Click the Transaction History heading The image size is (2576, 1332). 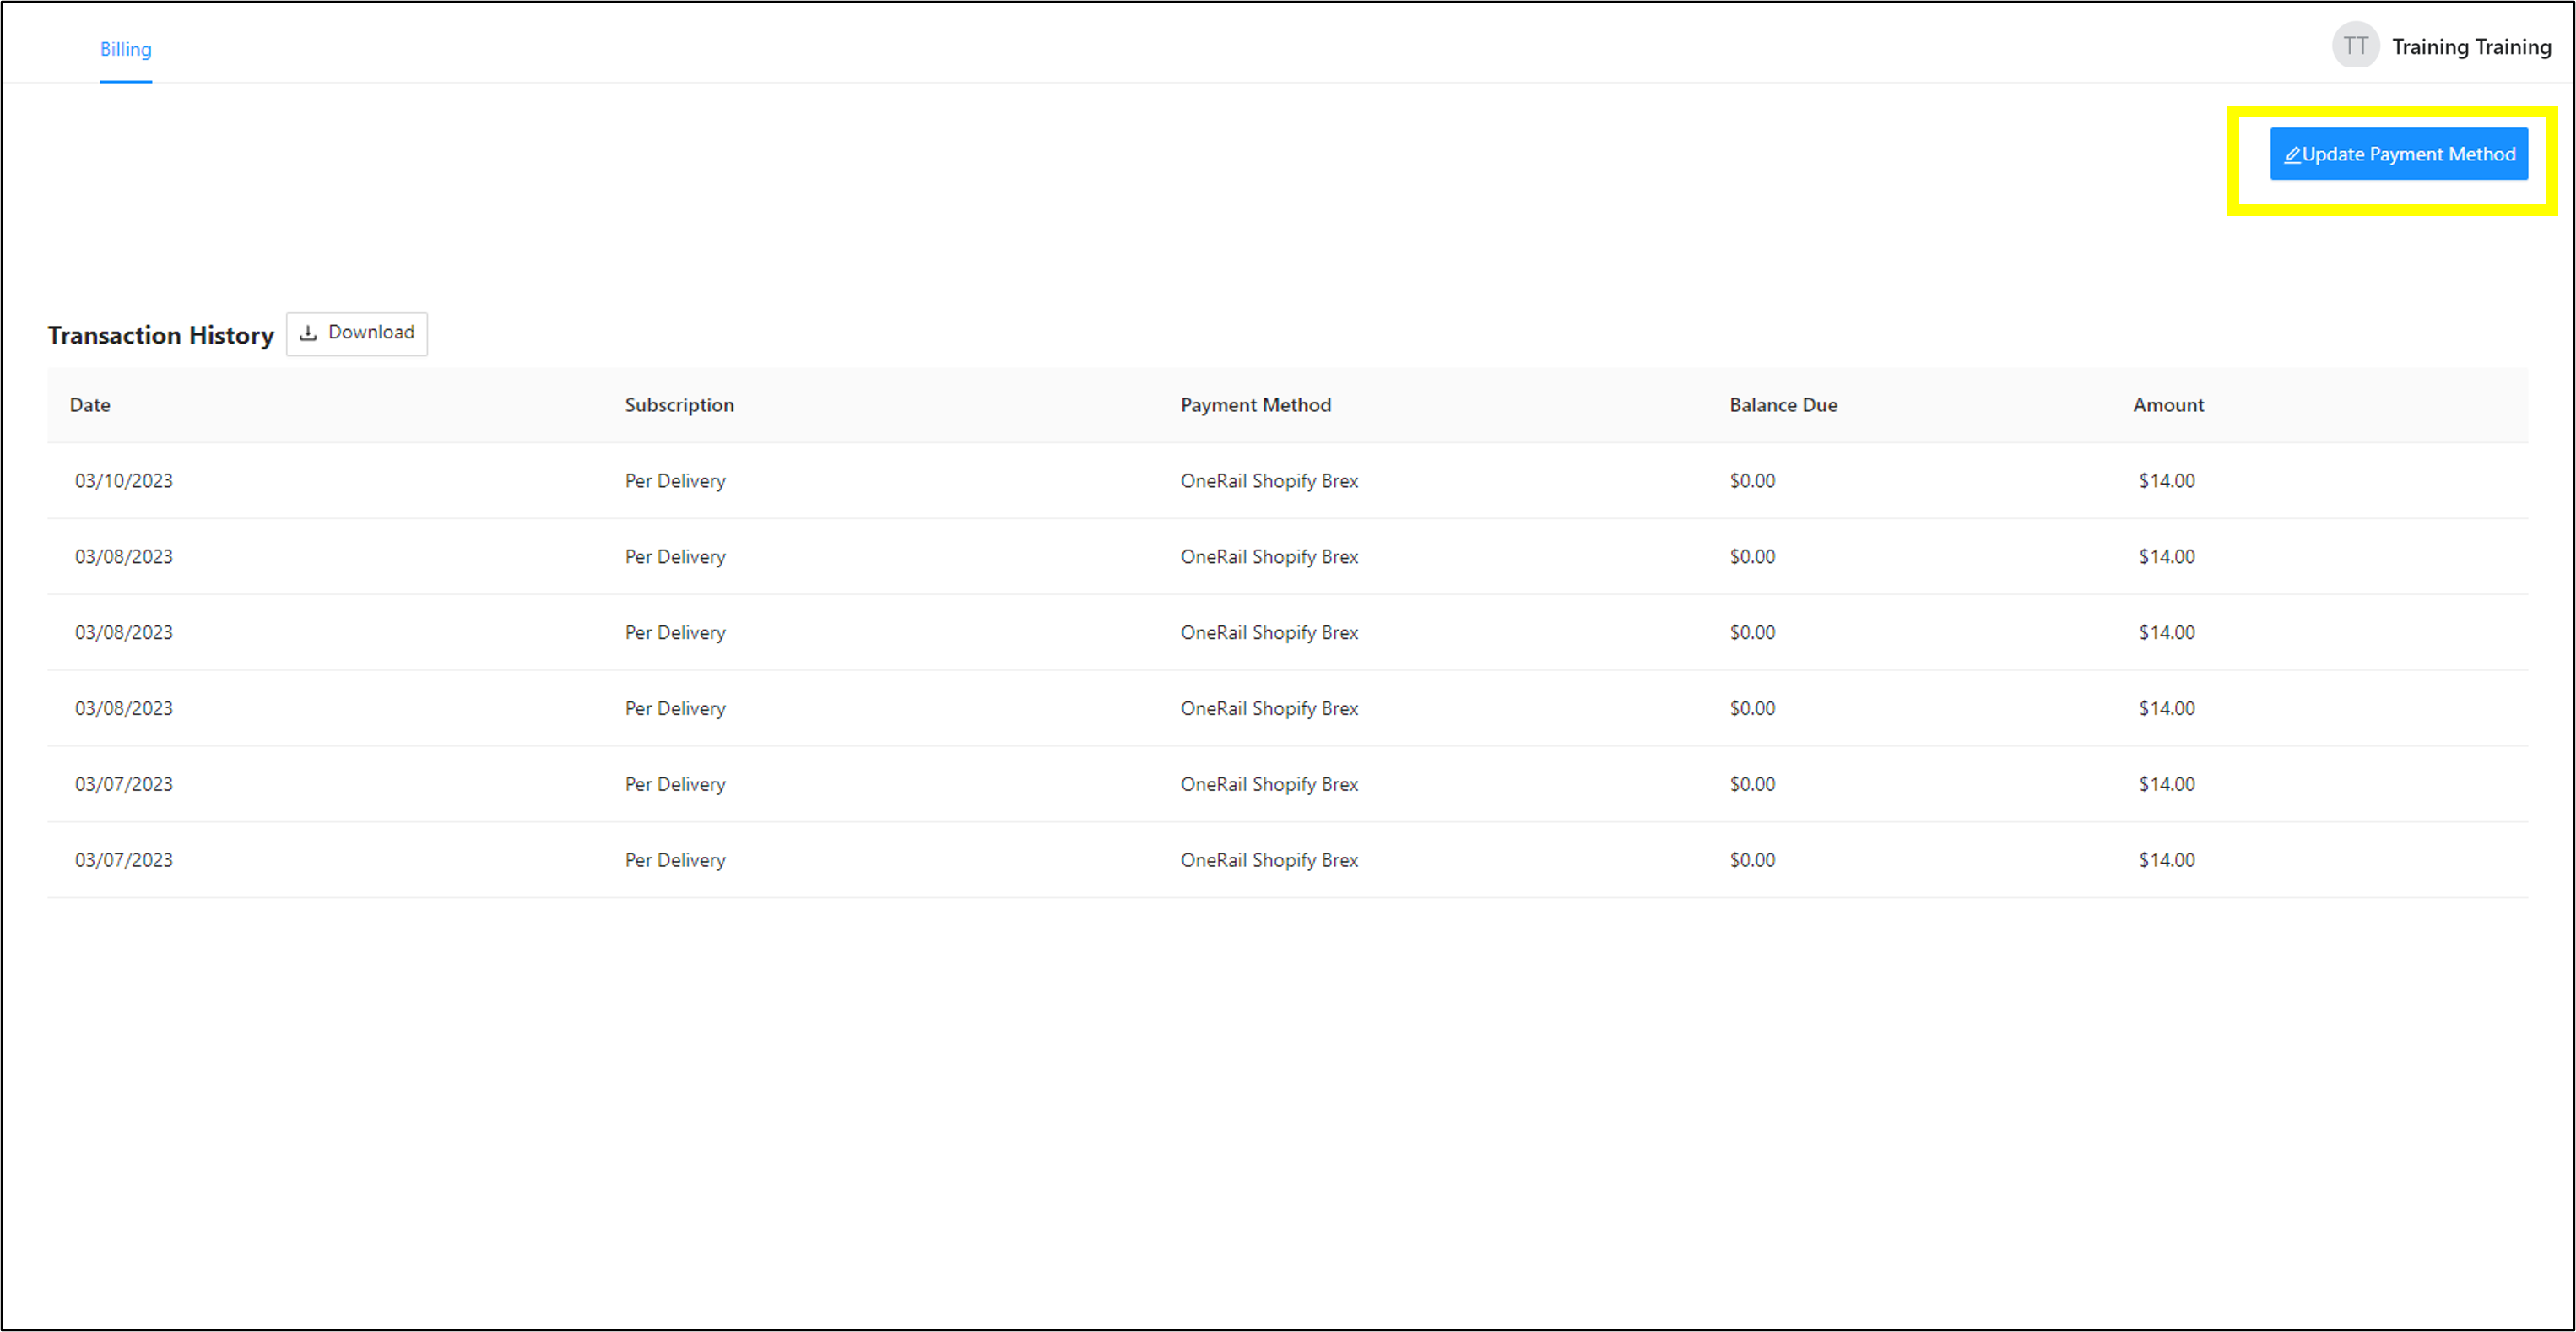(x=161, y=335)
